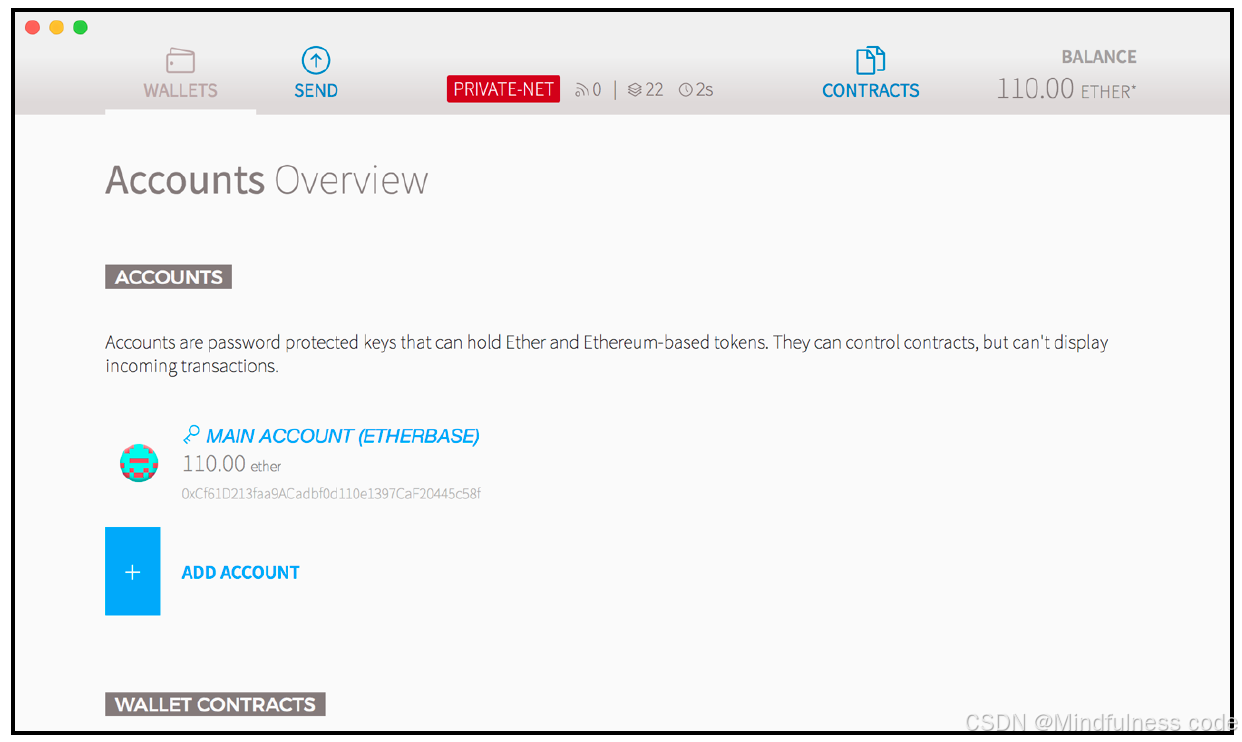Open Main Account (Etherbase) link
This screenshot has width=1242, height=742.
click(342, 436)
